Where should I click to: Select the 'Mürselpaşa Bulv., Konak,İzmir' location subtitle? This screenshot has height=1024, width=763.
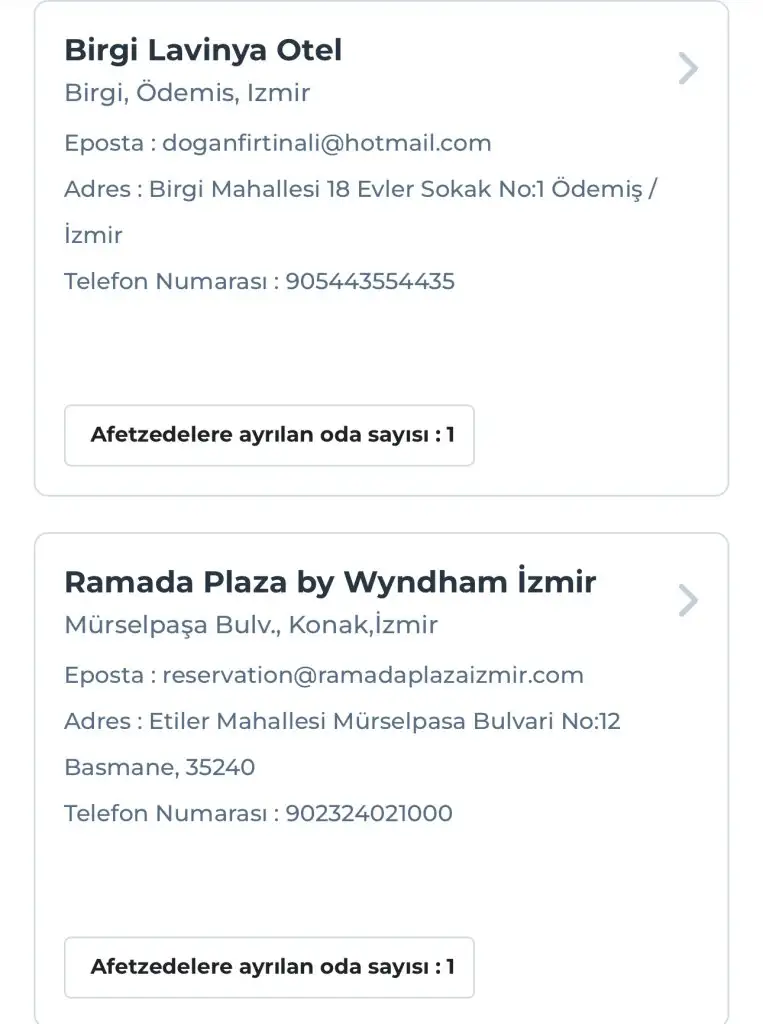tap(251, 625)
